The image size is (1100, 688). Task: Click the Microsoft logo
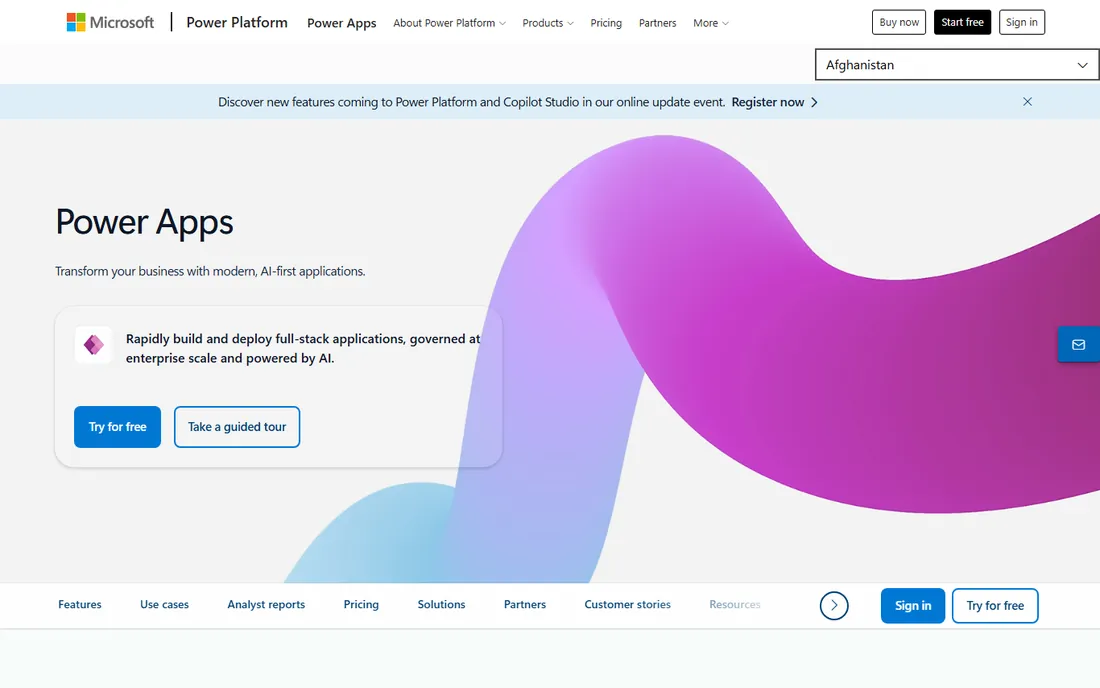point(110,22)
